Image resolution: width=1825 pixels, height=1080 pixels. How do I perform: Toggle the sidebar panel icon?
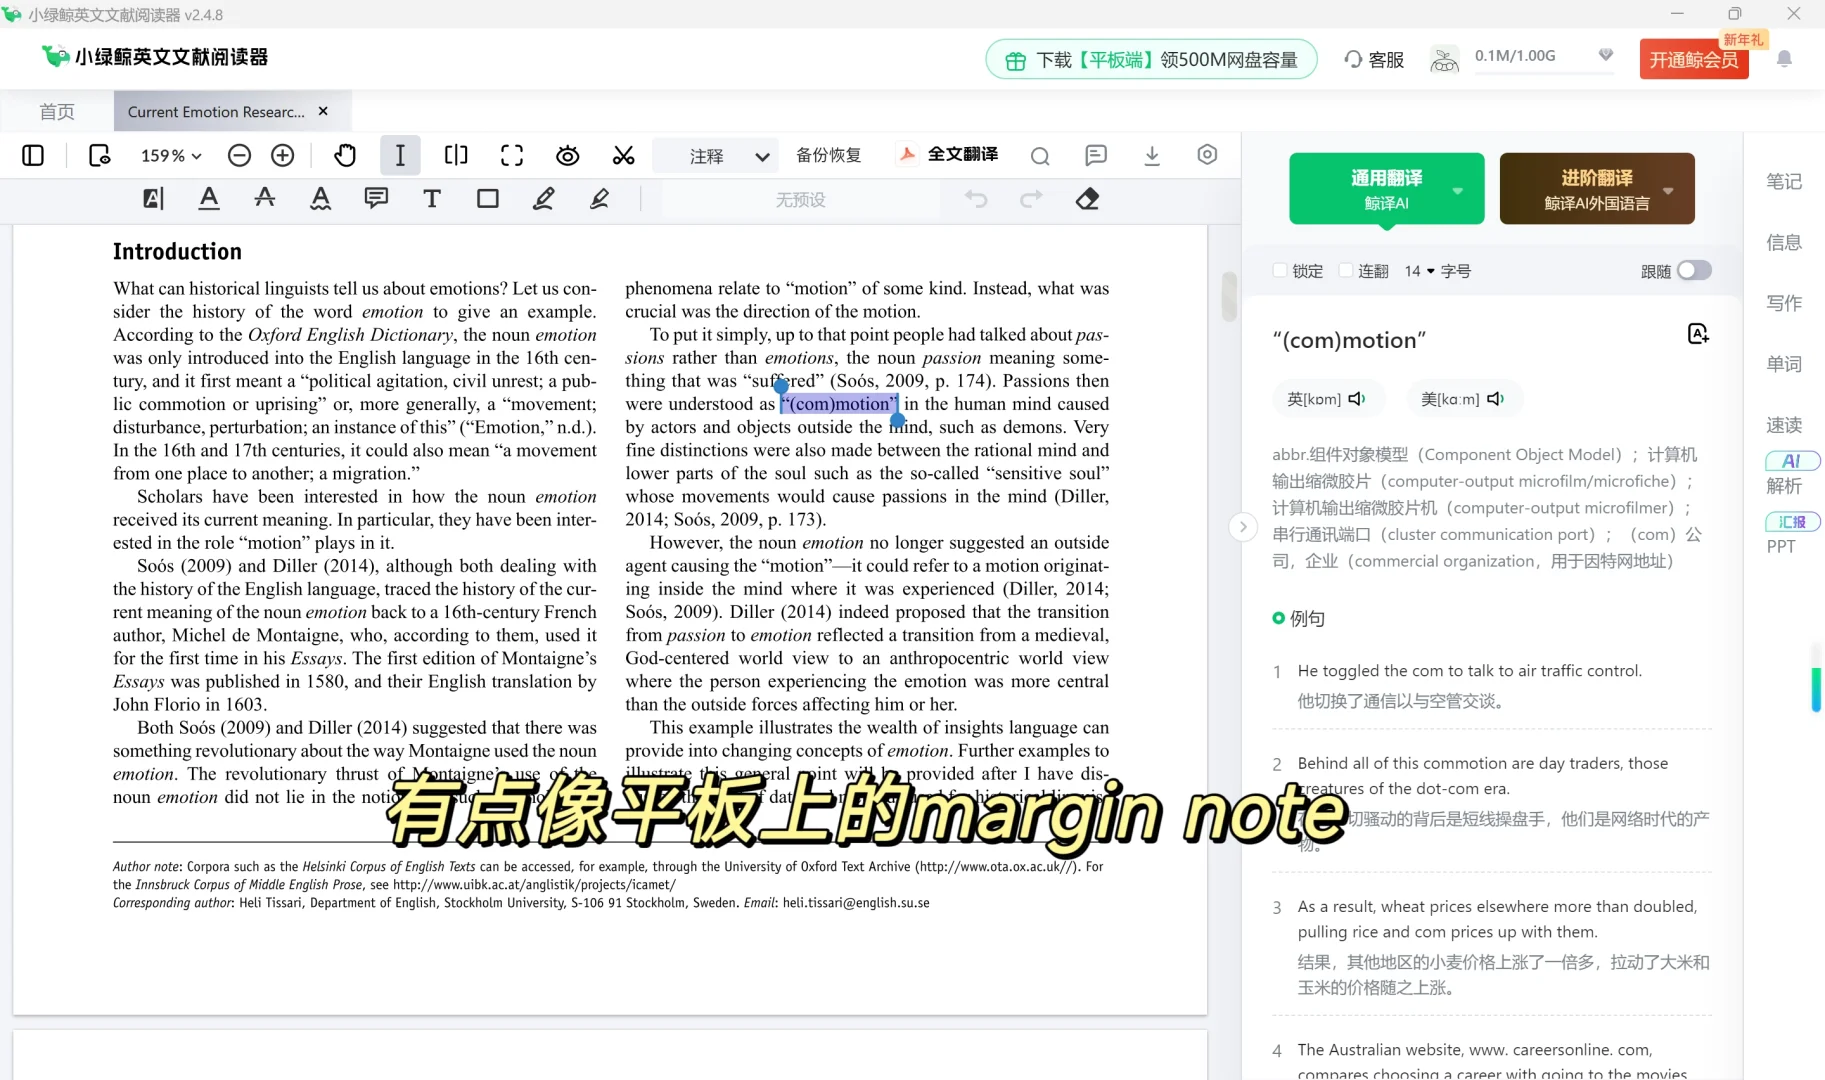pos(33,155)
